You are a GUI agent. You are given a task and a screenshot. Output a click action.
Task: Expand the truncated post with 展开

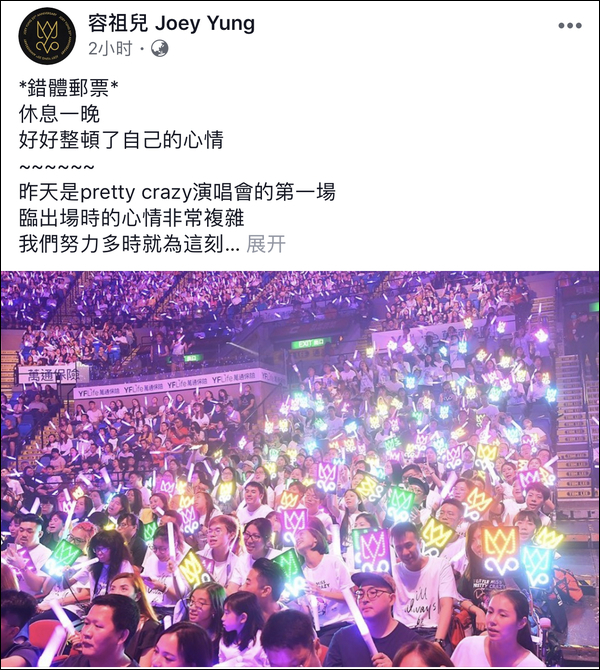pyautogui.click(x=266, y=244)
